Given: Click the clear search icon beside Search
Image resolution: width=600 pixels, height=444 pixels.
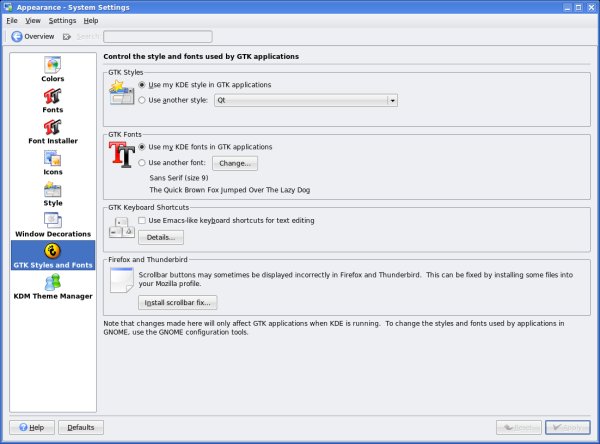Looking at the screenshot, I should pyautogui.click(x=67, y=37).
